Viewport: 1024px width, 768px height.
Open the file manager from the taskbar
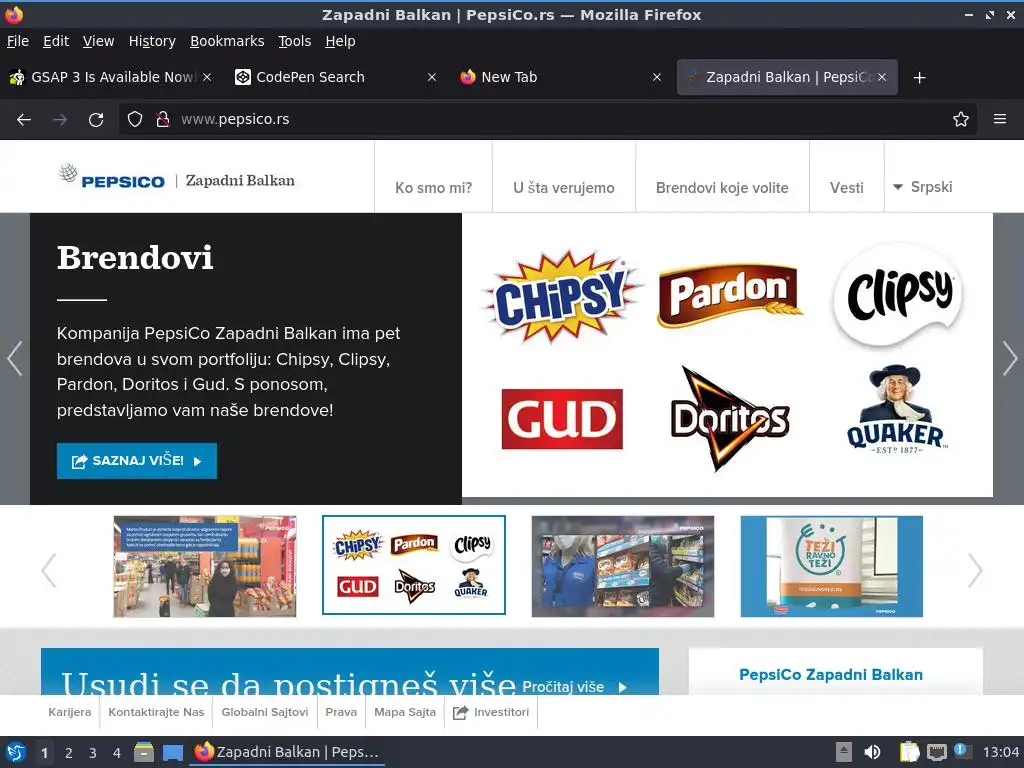144,752
